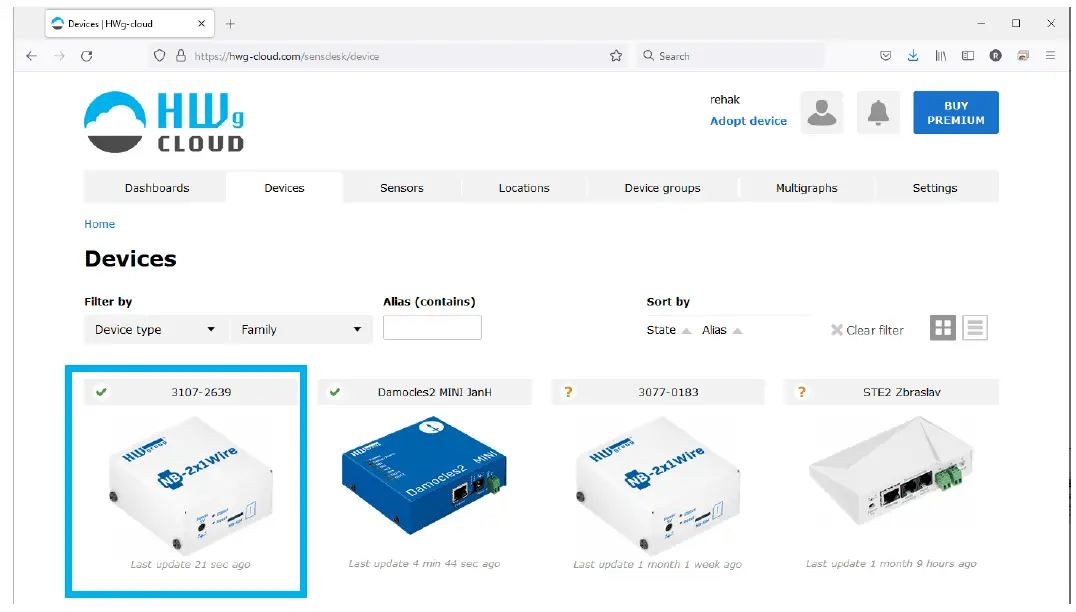Open the Pocket save icon
The width and height of the screenshot is (1076, 612).
coord(885,56)
